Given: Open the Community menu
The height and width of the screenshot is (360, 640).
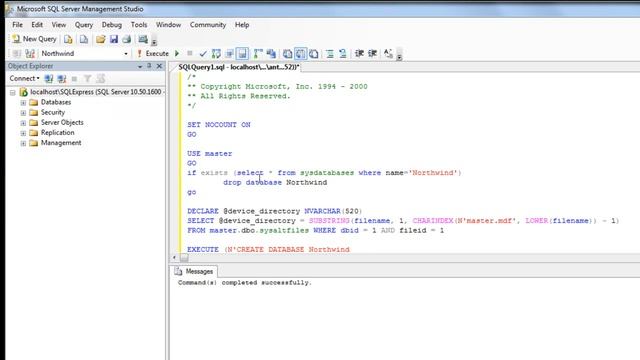Looking at the screenshot, I should pos(208,25).
